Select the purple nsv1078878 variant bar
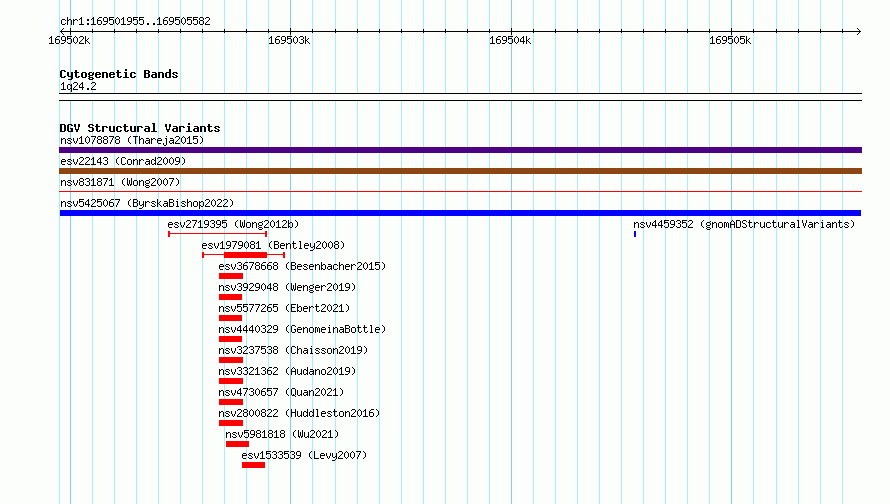 click(460, 150)
